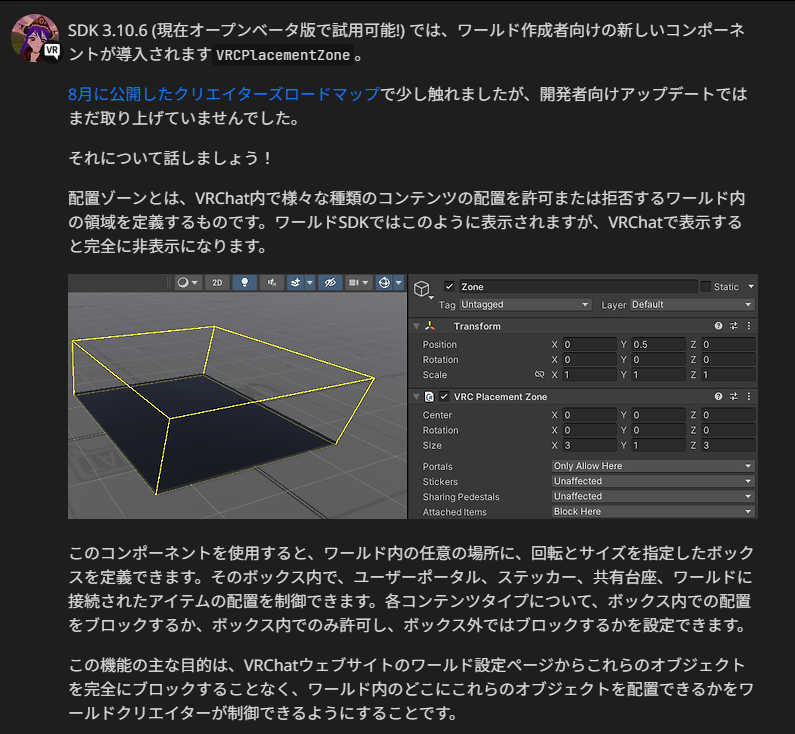The height and width of the screenshot is (734, 795).
Task: Toggle scene gizmos globe icon
Action: click(x=384, y=282)
